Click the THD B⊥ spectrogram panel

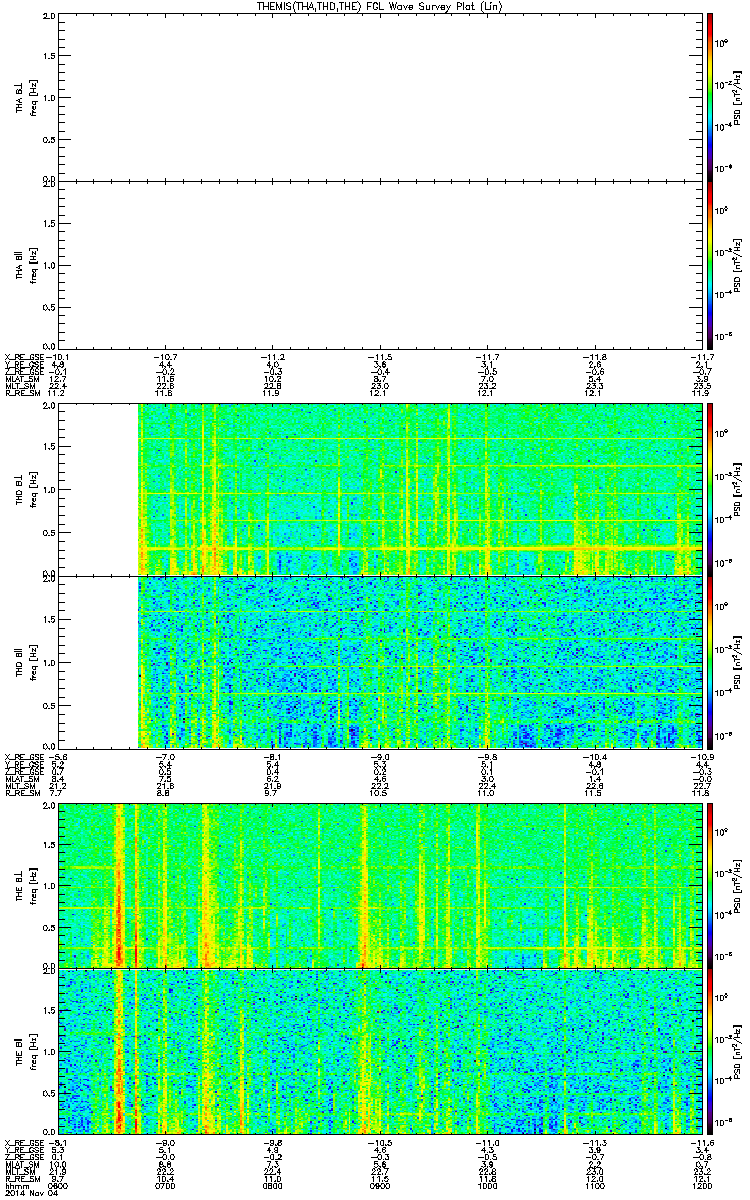[379, 489]
